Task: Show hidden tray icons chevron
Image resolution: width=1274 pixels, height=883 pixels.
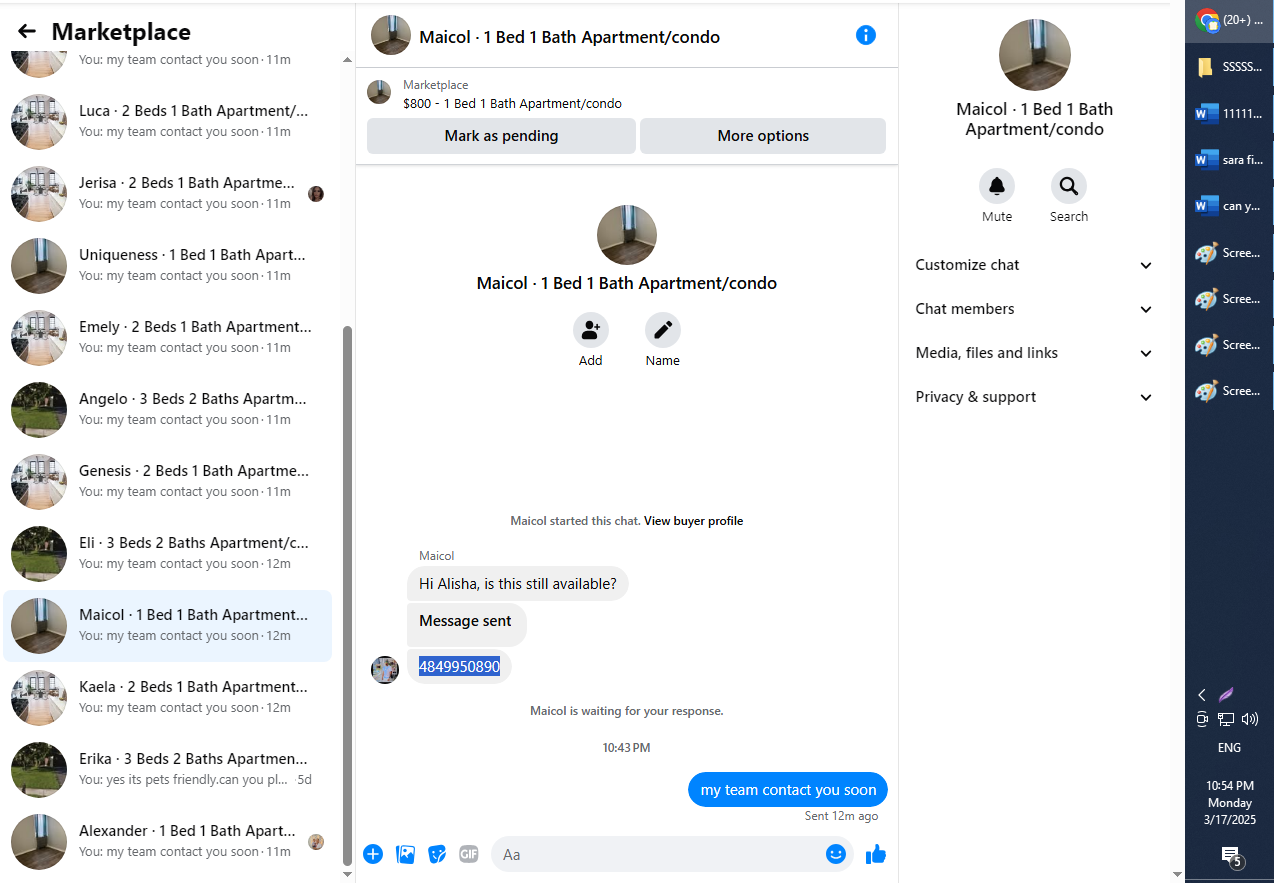Action: [1202, 695]
